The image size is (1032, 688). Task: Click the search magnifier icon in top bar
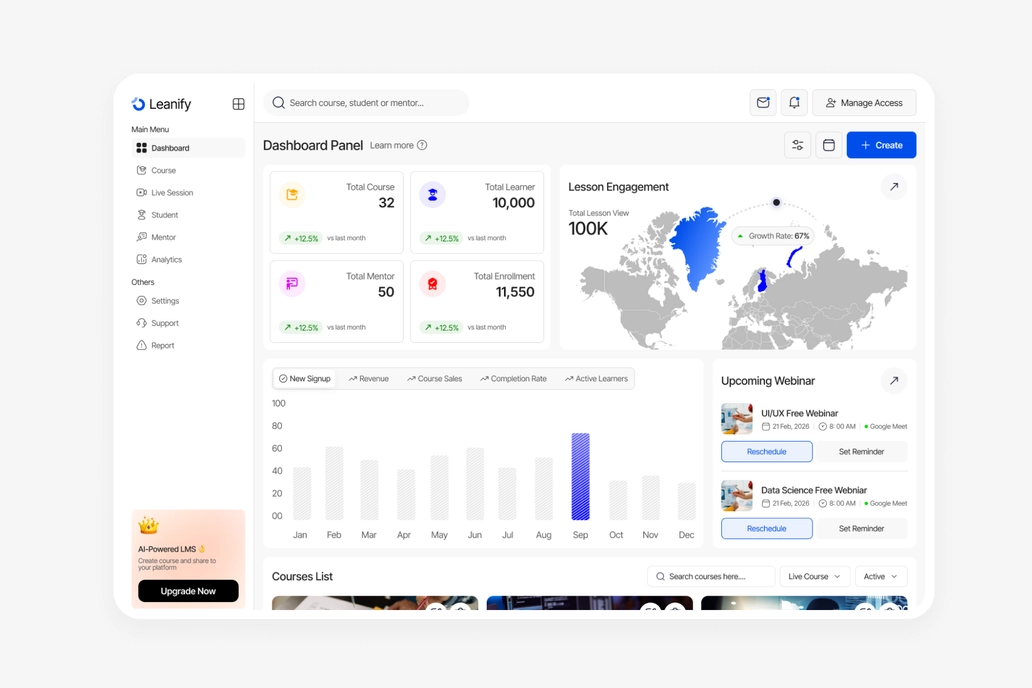[x=278, y=103]
